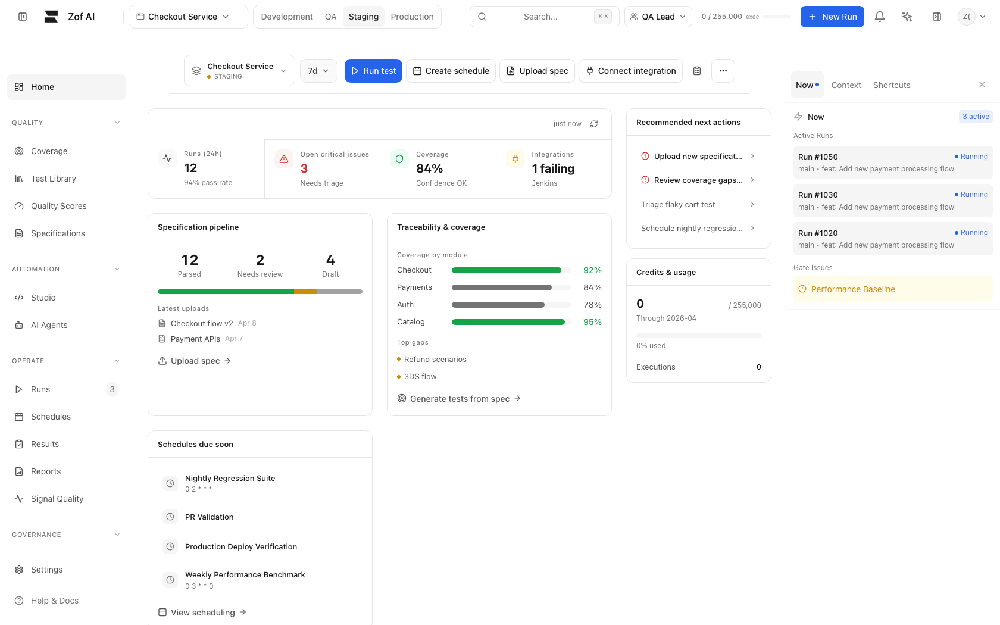This screenshot has height=625, width=1000.
Task: Click the Runs (24h) pulse icon
Action: (x=167, y=158)
